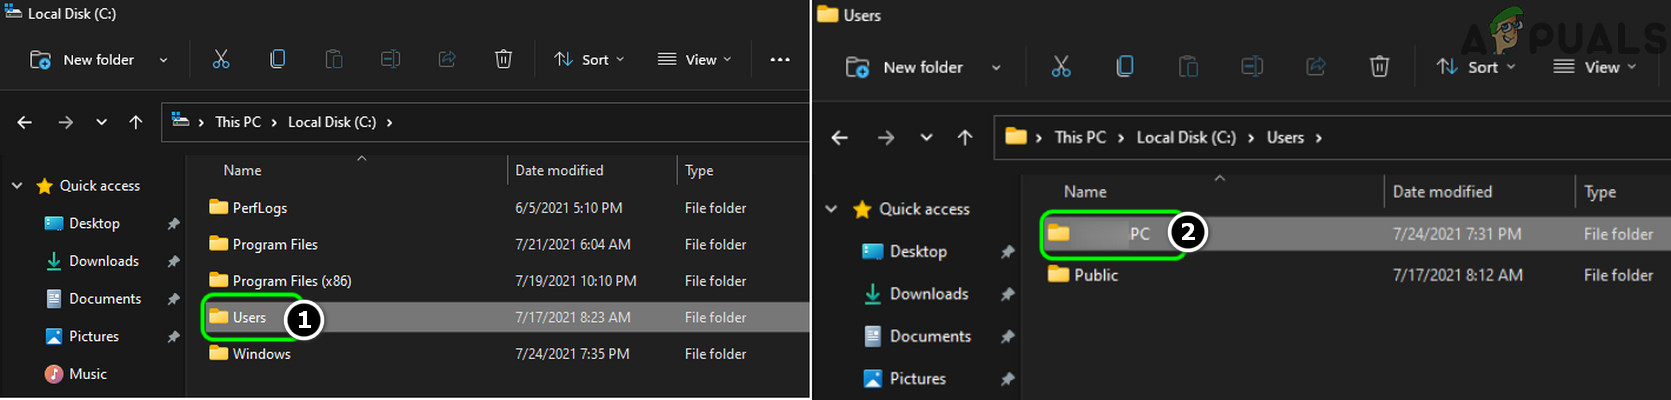Click Delete trash icon in Users window
This screenshot has width=1671, height=400.
[1379, 67]
